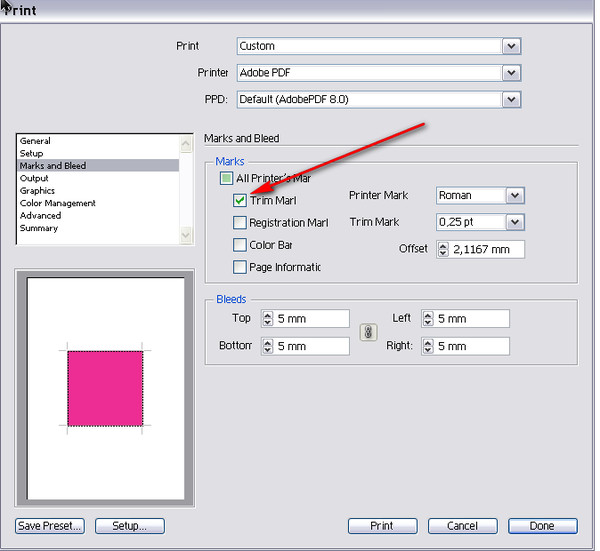Click the Right bleed stepper arrows
Viewport: 600px width, 551px height.
point(428,346)
